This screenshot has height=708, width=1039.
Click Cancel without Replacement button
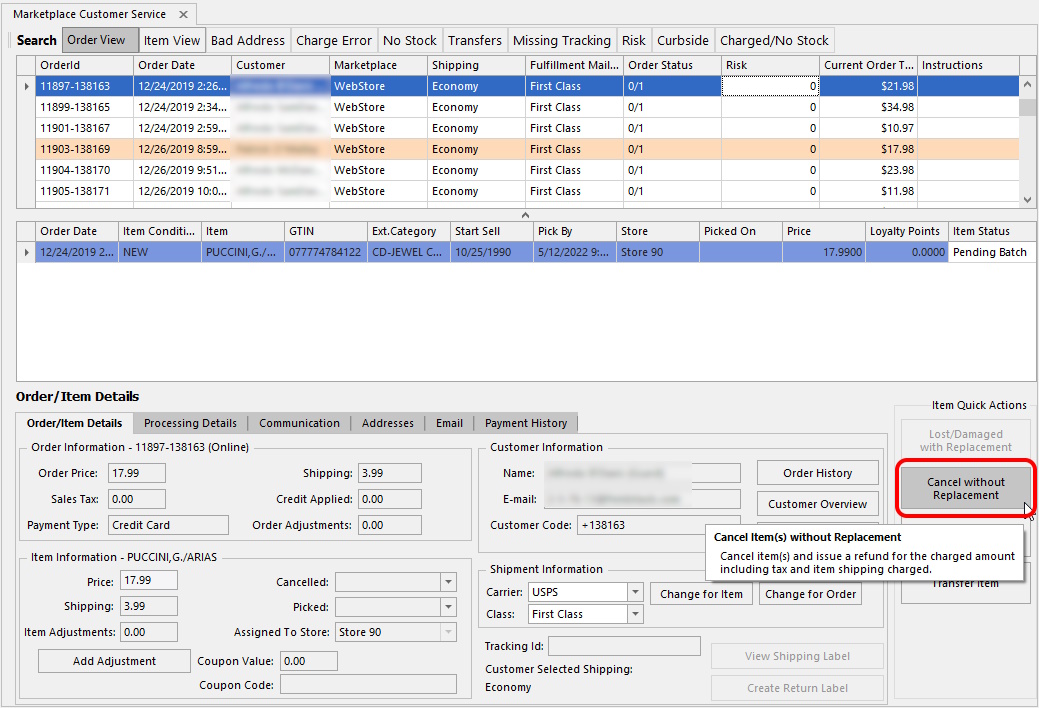pos(965,489)
